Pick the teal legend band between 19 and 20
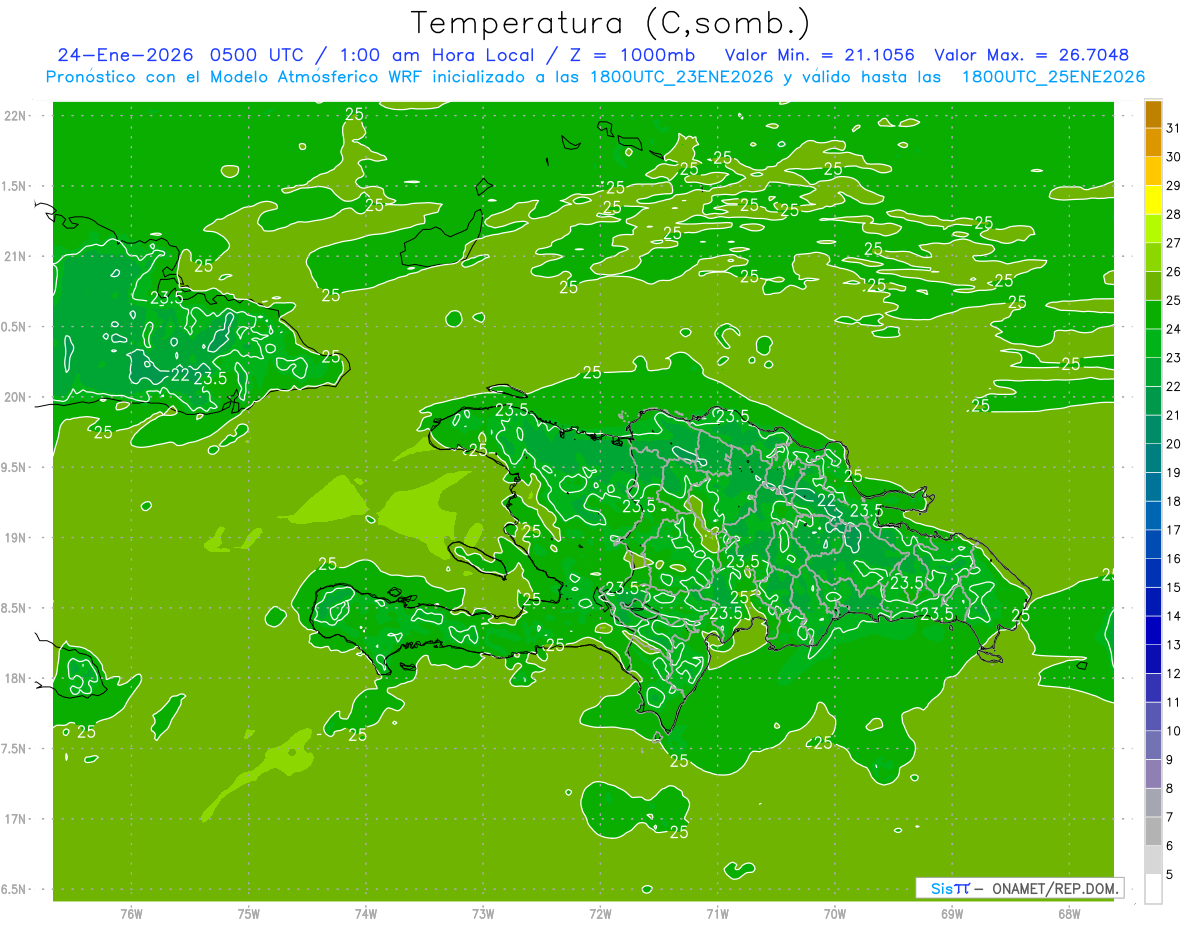Image resolution: width=1200 pixels, height=927 pixels. (x=1153, y=458)
